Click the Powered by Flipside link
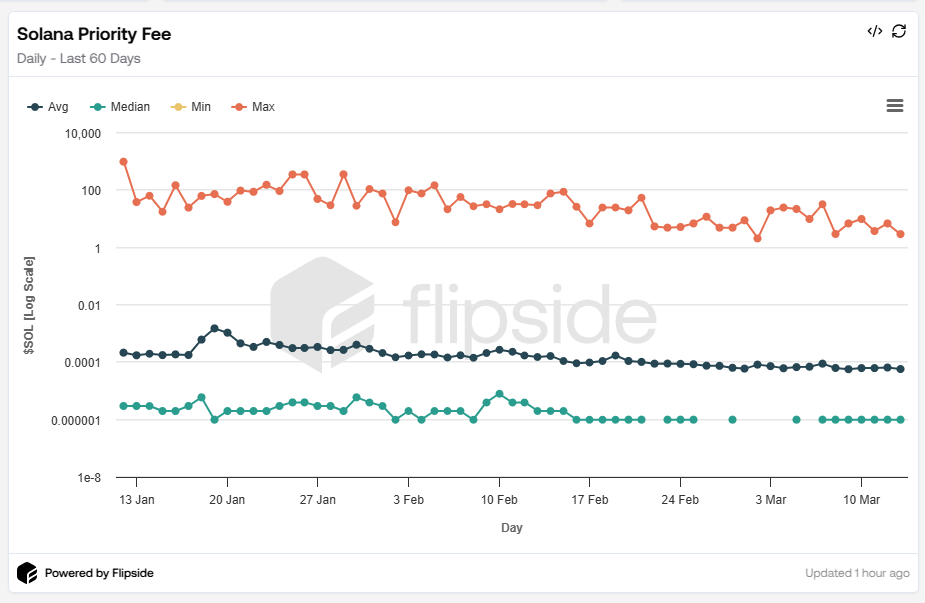 [99, 574]
